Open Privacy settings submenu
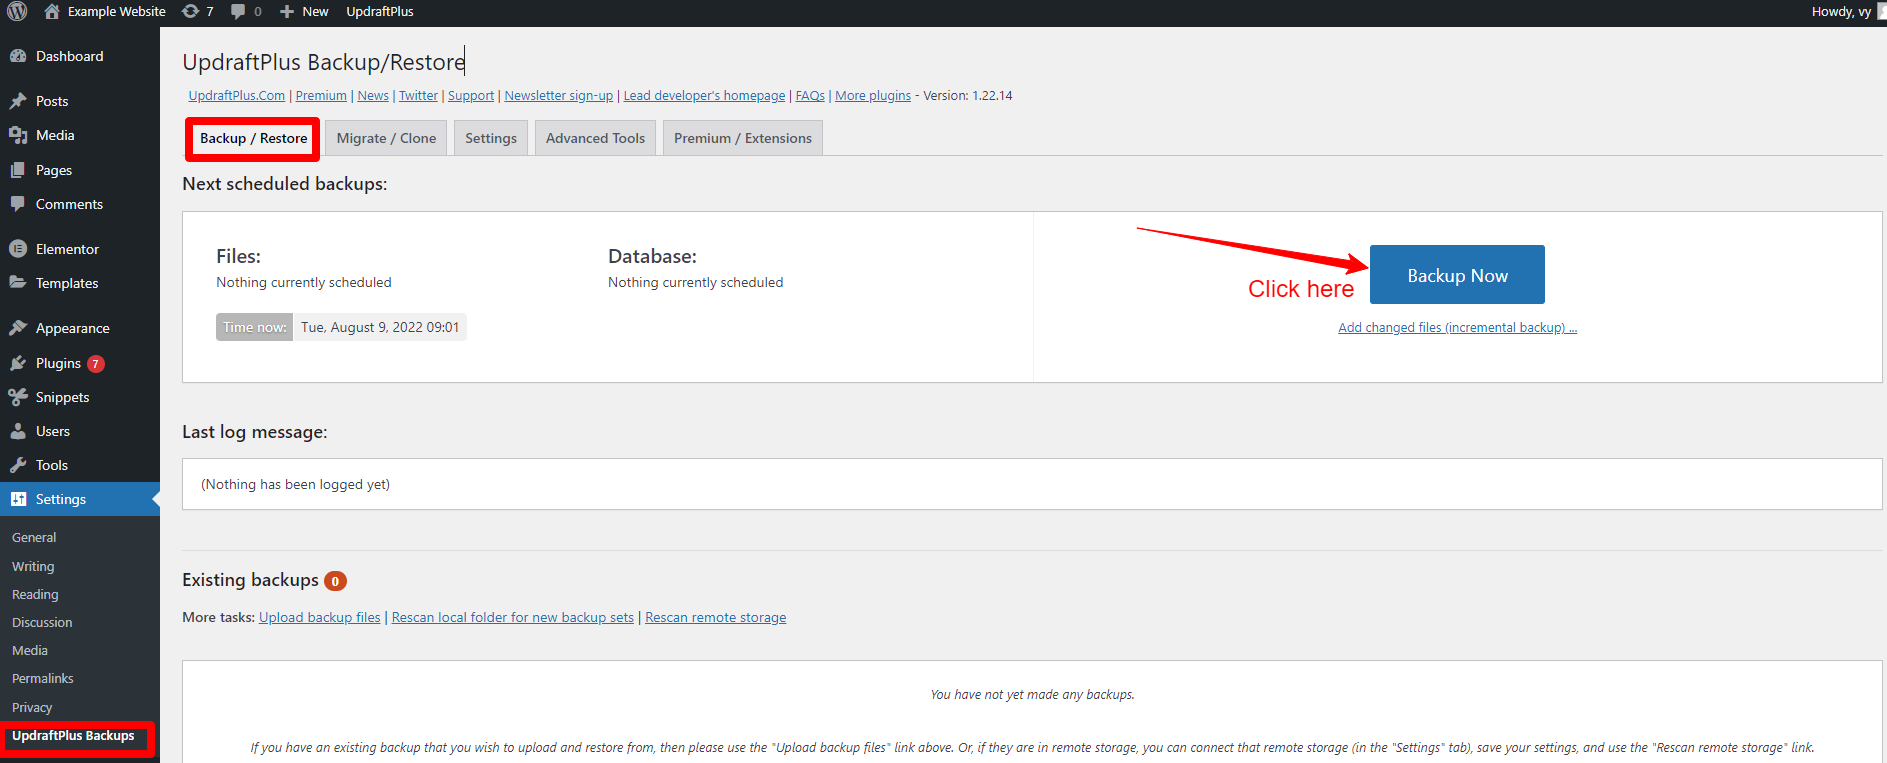The height and width of the screenshot is (763, 1887). tap(32, 707)
